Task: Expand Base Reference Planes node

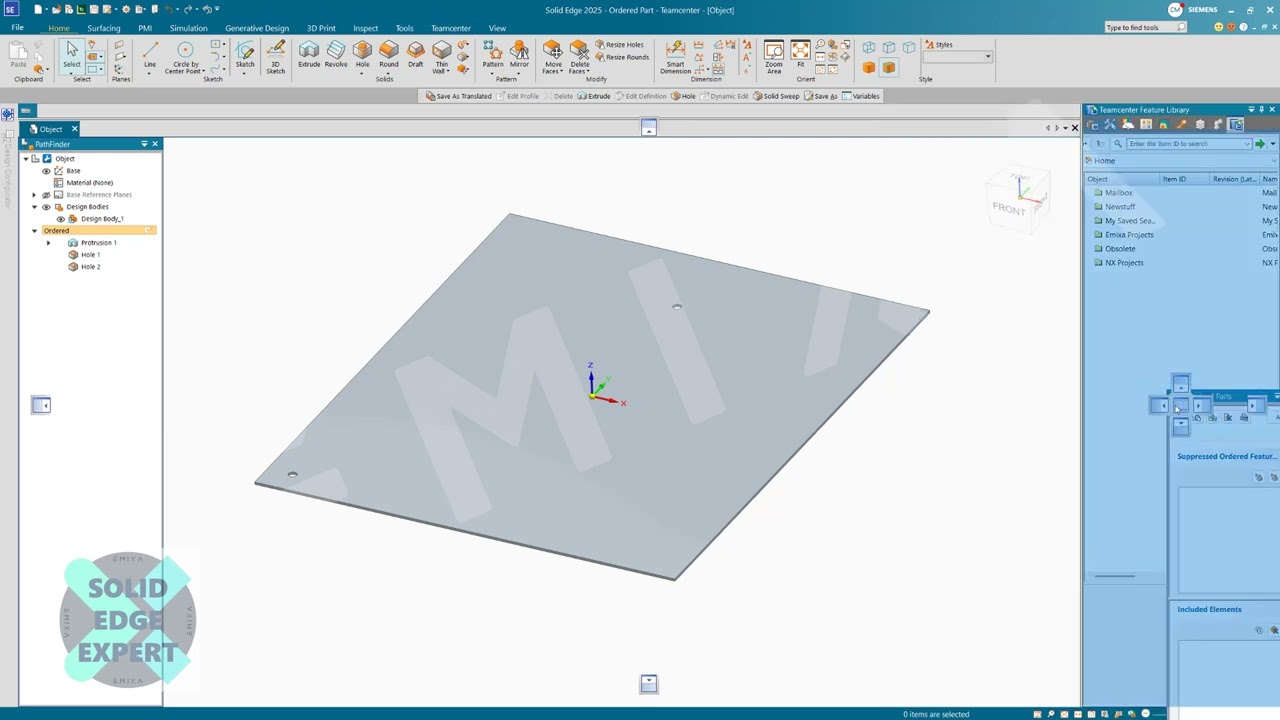Action: [x=34, y=195]
